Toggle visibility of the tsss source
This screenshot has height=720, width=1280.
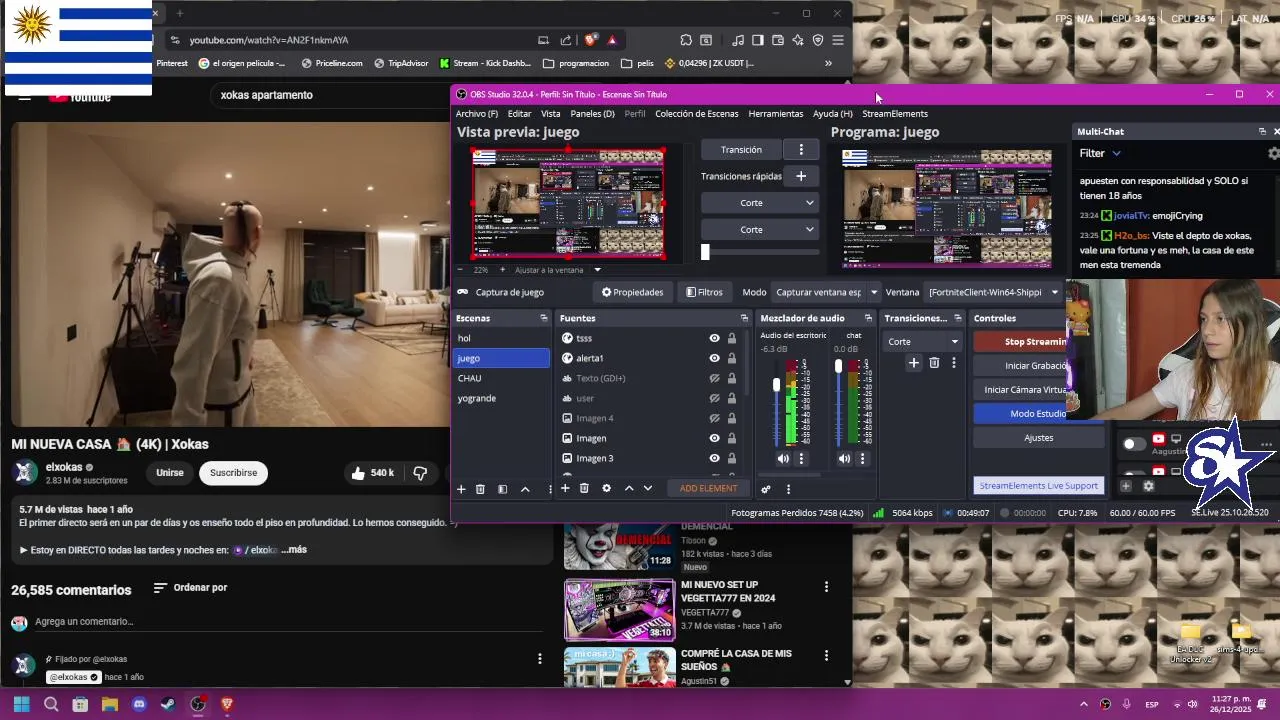(714, 338)
